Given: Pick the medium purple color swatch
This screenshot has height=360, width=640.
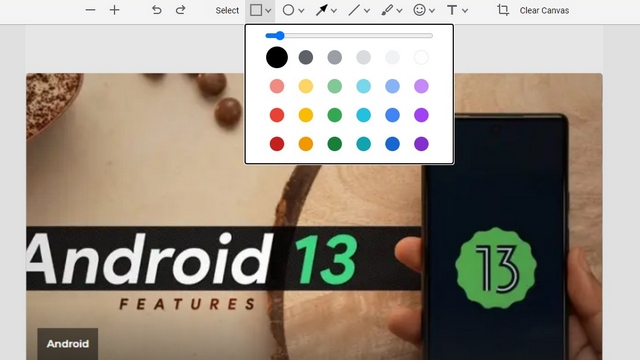Looking at the screenshot, I should [x=421, y=115].
